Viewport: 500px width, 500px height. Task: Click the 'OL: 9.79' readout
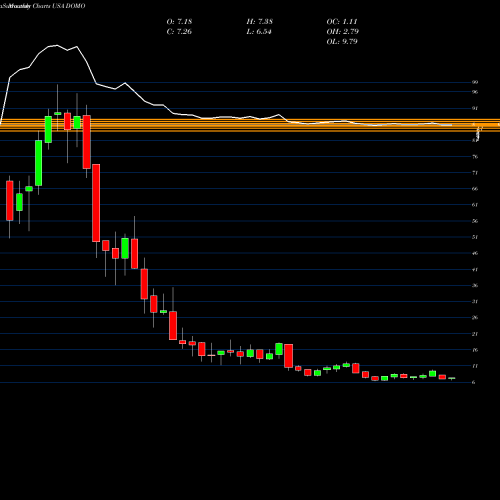(342, 42)
